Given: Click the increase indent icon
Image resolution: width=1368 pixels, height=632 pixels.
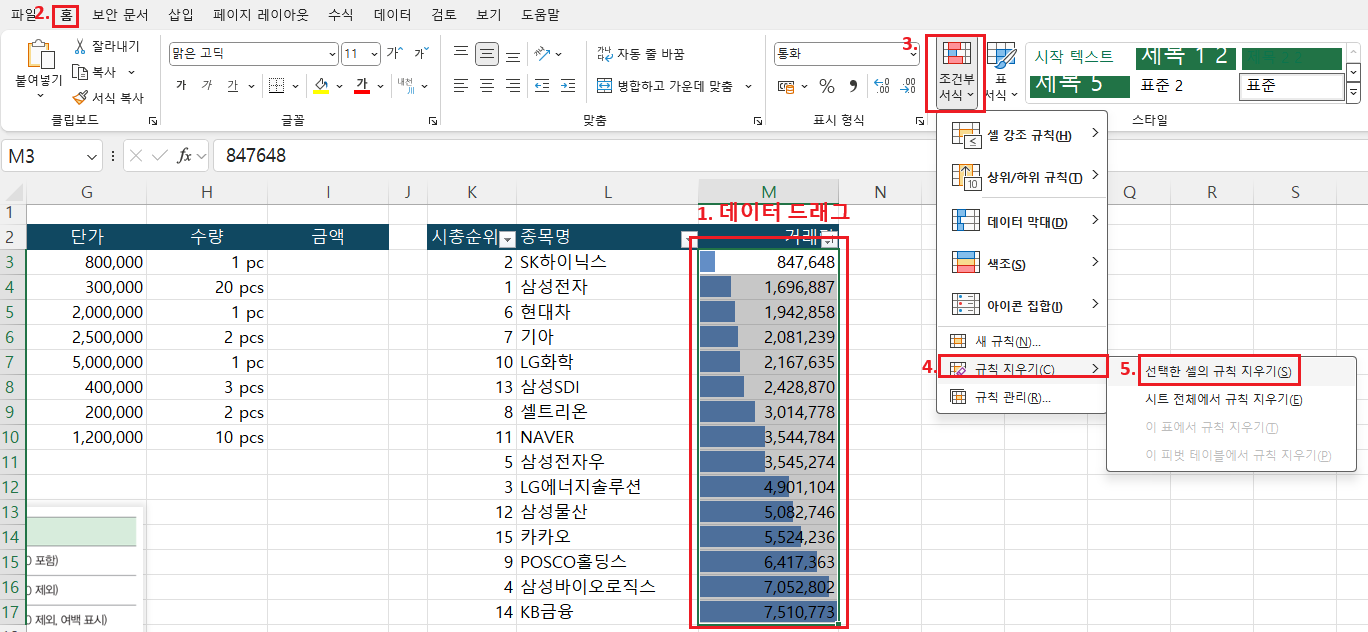Looking at the screenshot, I should 570,86.
